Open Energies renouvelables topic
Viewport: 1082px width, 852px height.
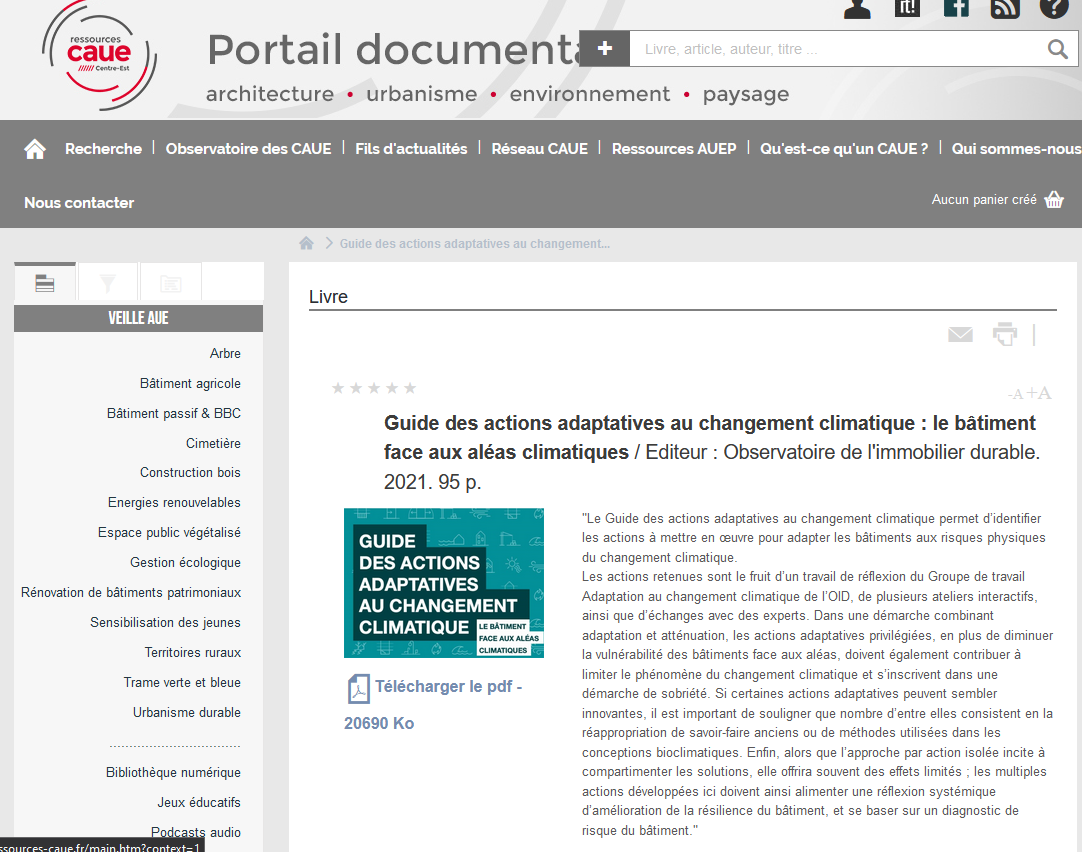click(x=175, y=503)
